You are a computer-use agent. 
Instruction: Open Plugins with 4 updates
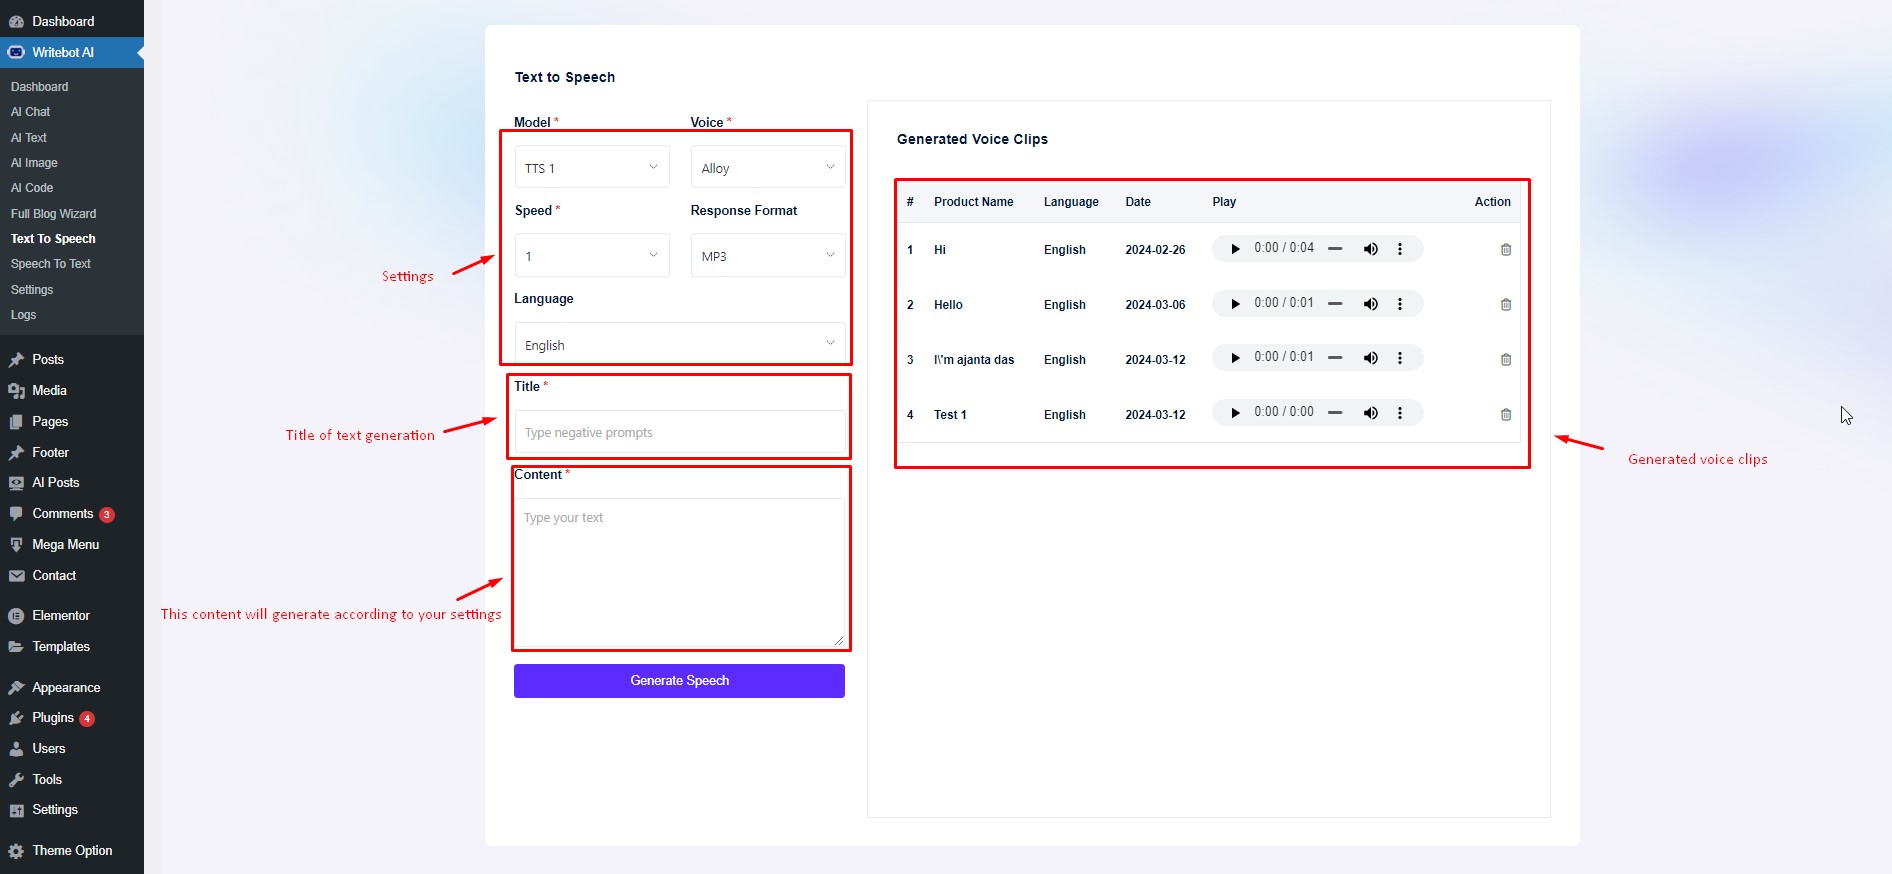(x=72, y=718)
